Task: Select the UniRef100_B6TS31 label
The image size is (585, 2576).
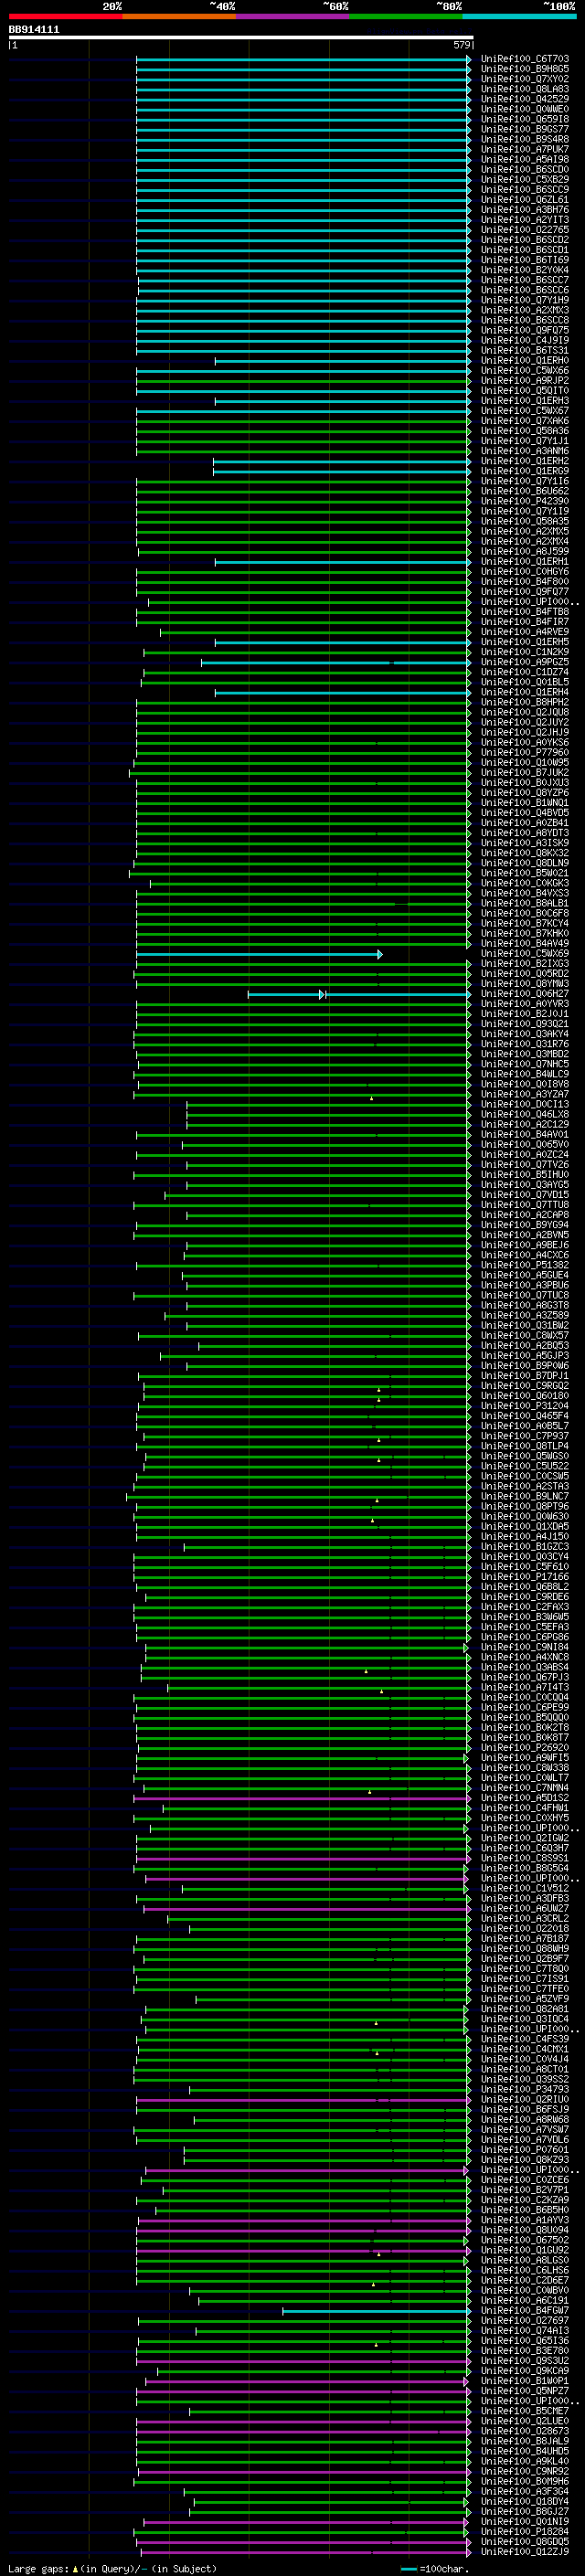Action: point(525,350)
